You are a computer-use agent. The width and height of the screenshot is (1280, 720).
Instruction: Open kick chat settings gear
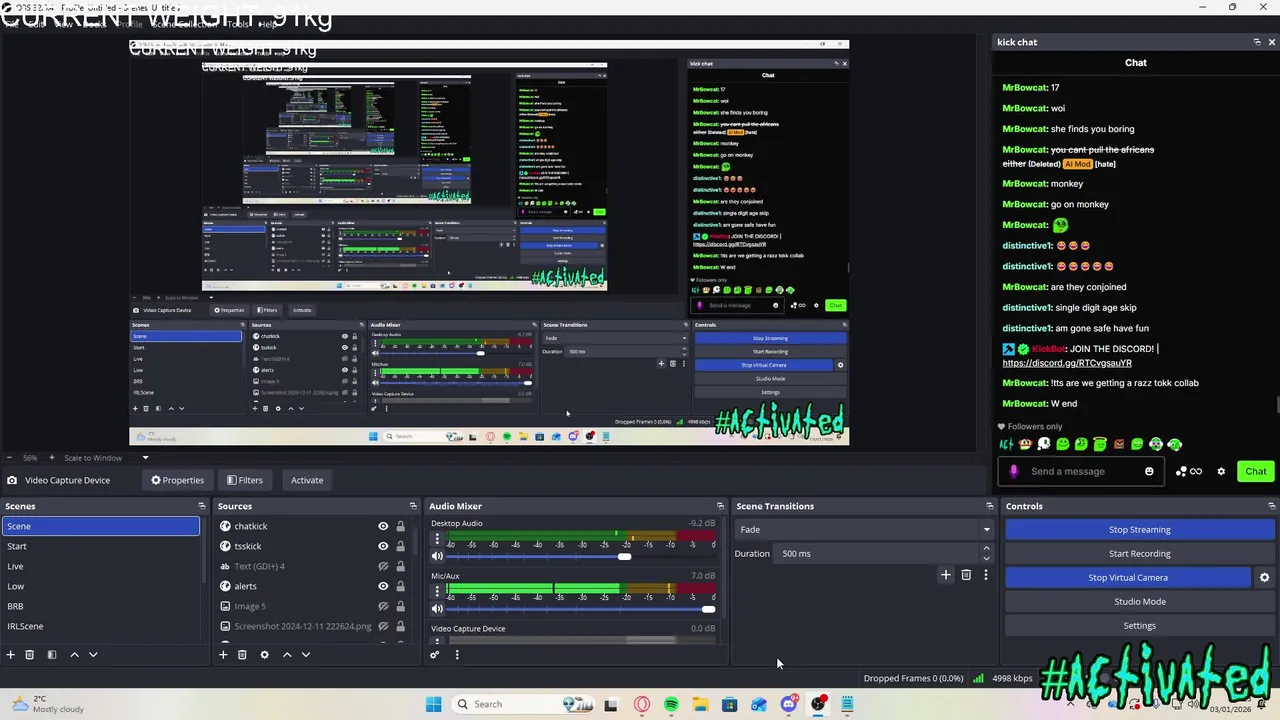(1221, 471)
